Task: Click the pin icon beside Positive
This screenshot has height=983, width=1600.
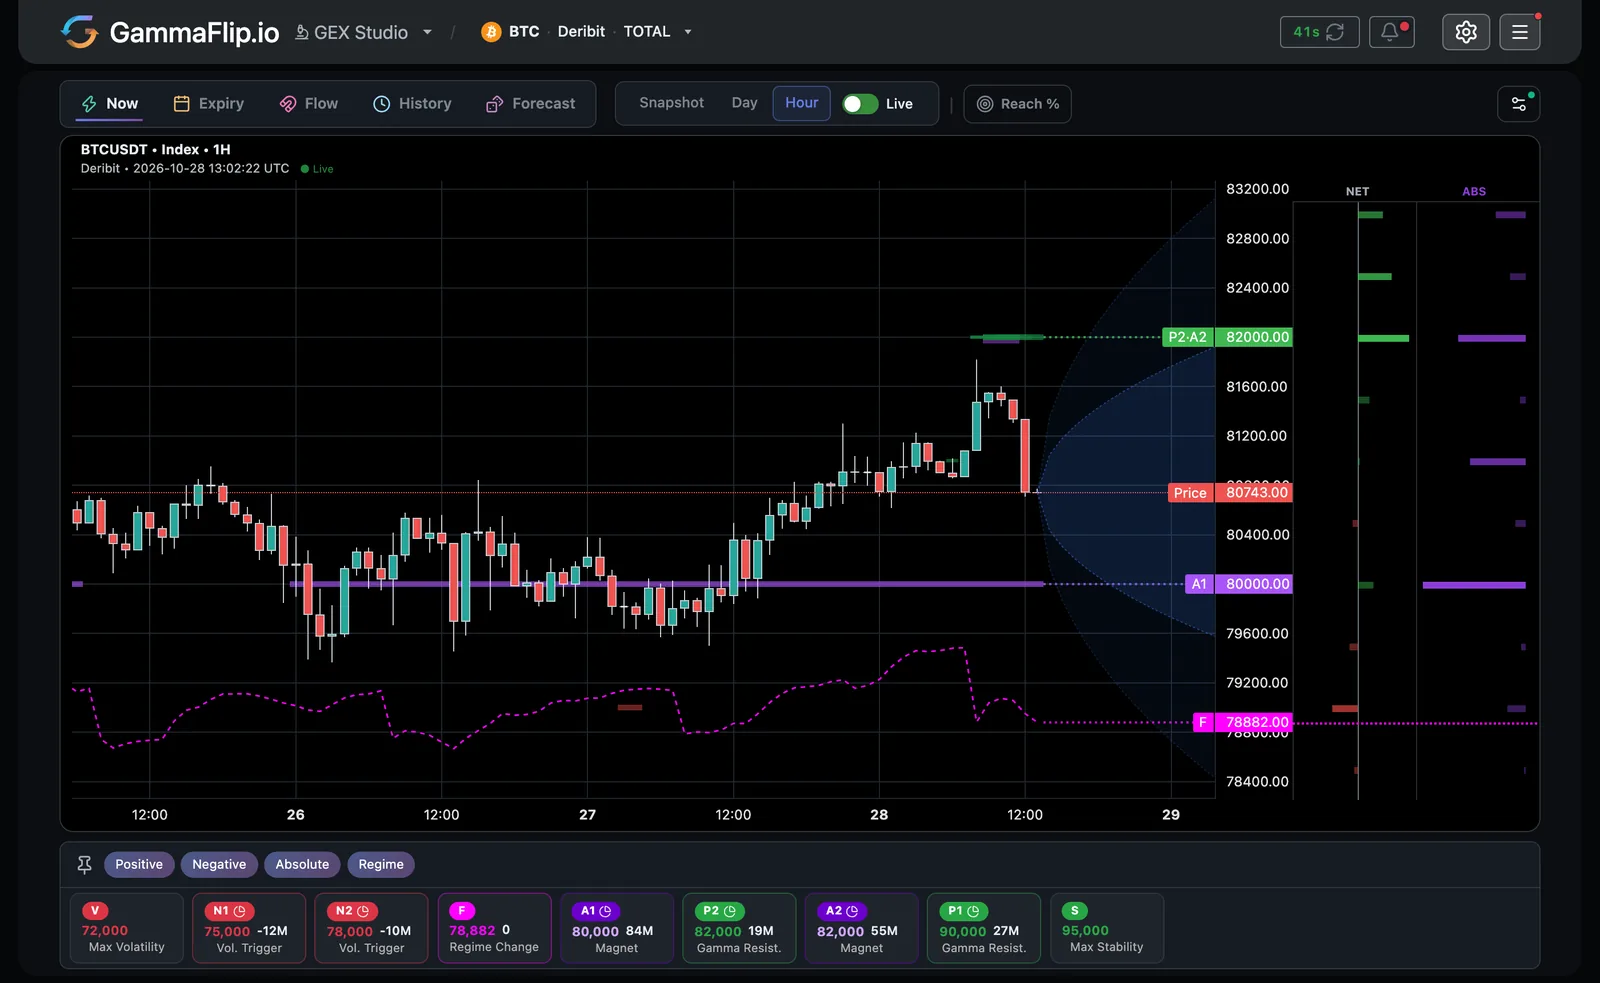Action: 84,864
